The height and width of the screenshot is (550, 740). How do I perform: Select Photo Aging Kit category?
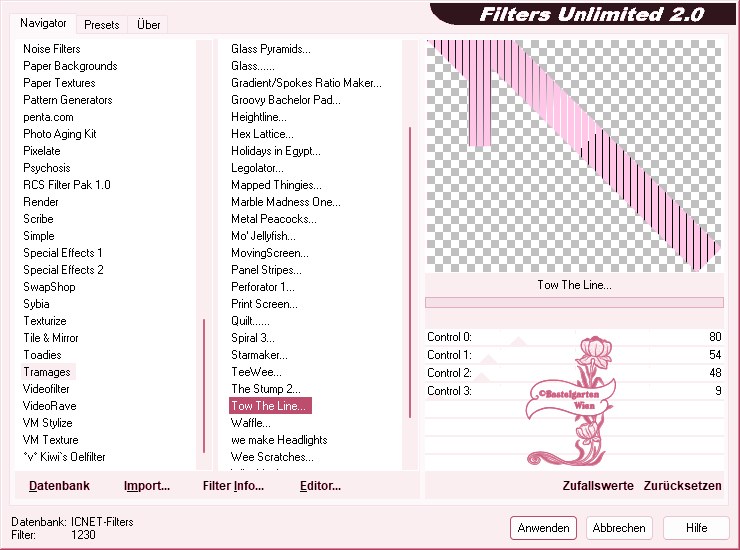(x=60, y=134)
